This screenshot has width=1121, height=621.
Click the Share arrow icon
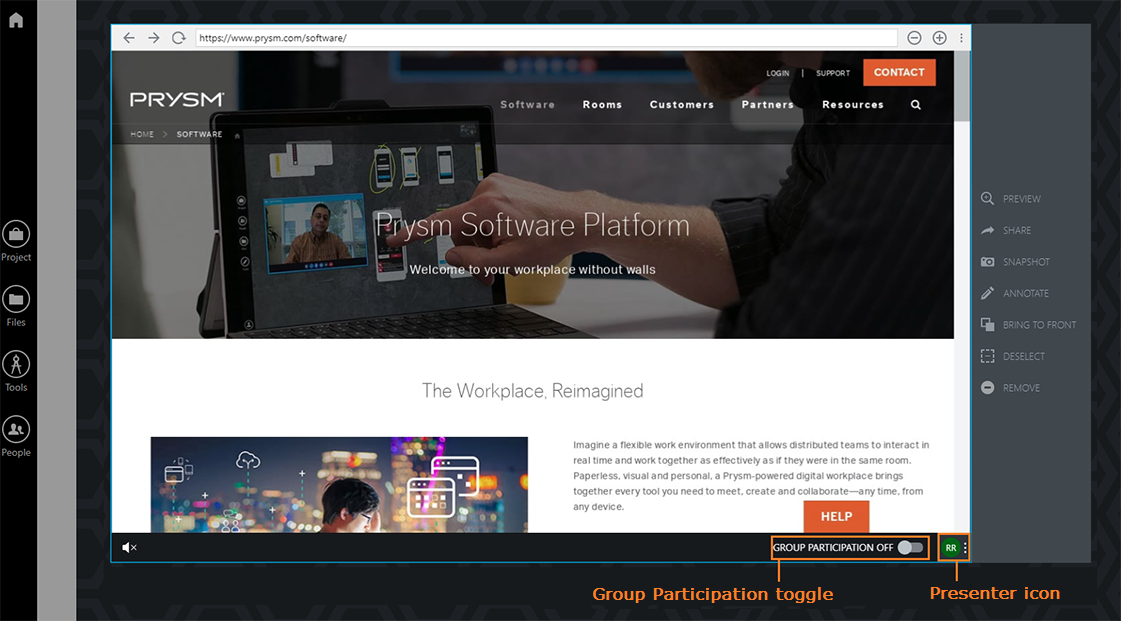click(x=987, y=230)
